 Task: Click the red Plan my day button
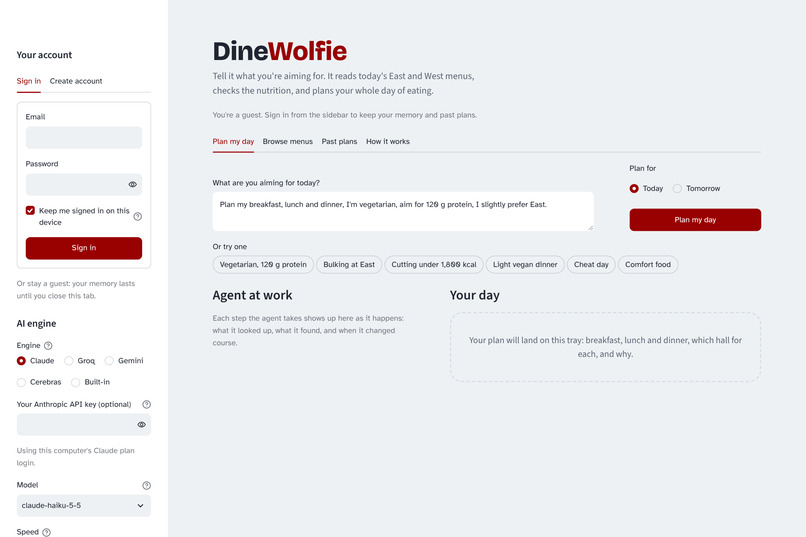(x=695, y=220)
